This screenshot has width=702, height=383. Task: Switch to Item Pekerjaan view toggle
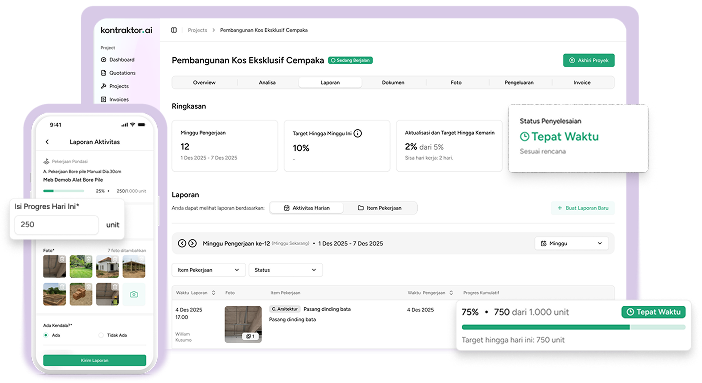tap(380, 208)
